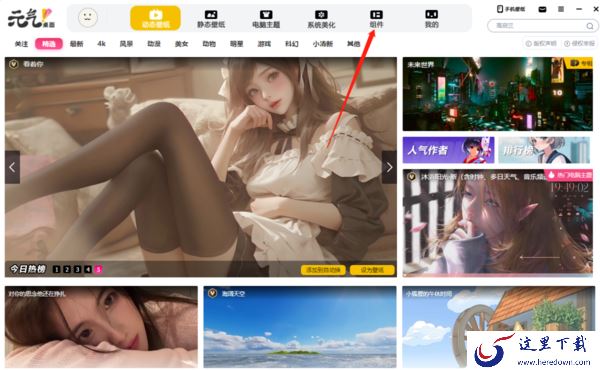Select the 最新 (latest) category
The width and height of the screenshot is (600, 370).
coord(77,44)
